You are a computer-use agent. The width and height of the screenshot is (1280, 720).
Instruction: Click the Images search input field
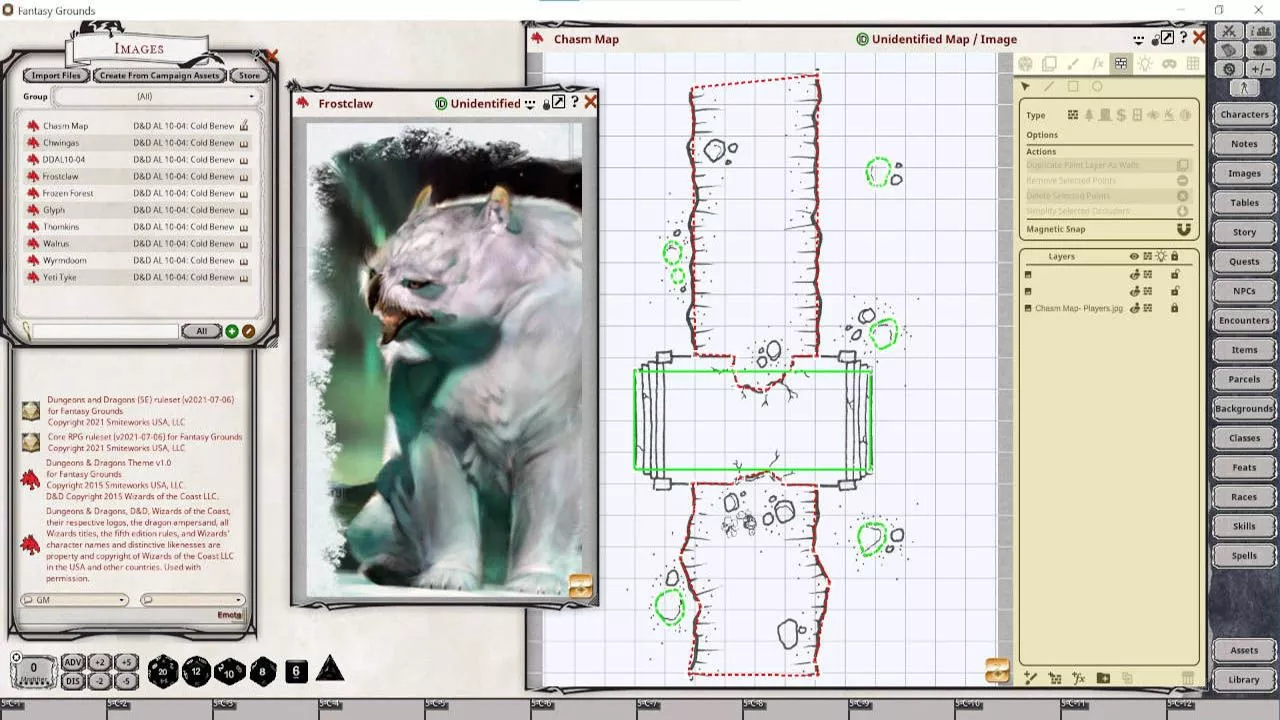point(105,331)
